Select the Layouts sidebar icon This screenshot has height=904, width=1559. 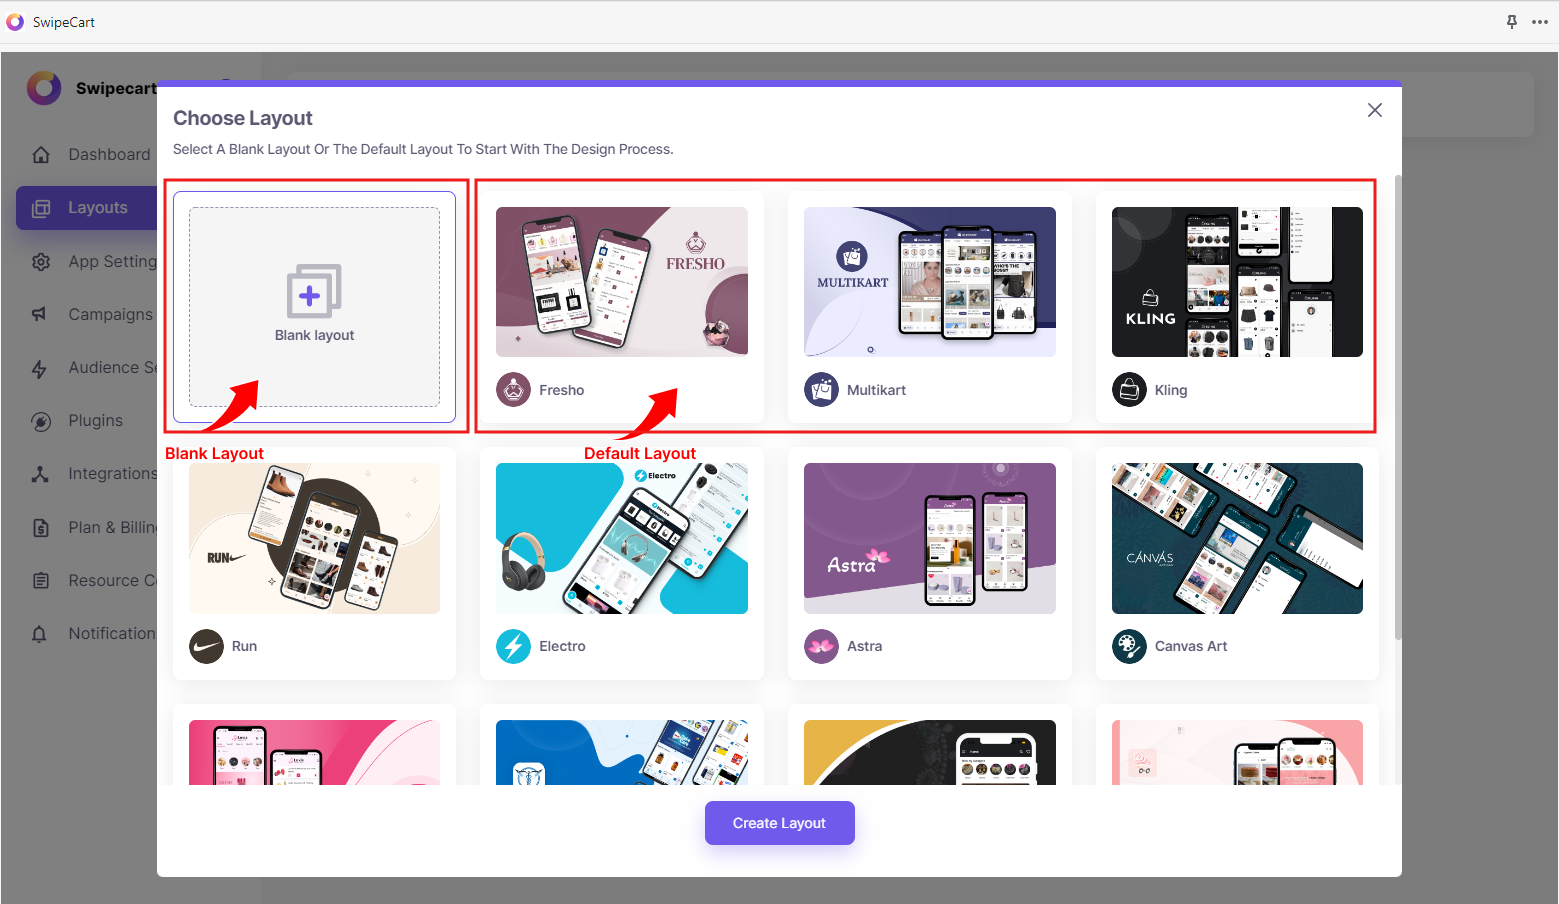(41, 208)
